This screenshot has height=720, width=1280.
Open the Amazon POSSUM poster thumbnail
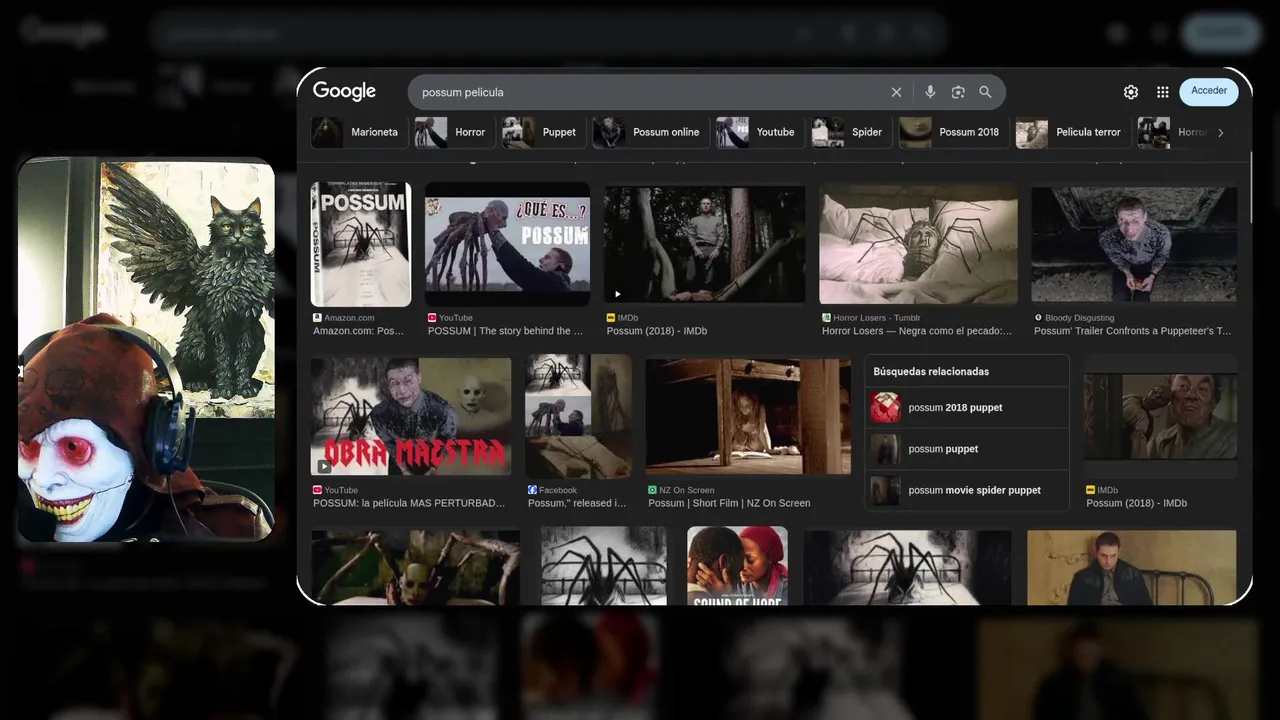click(x=361, y=244)
